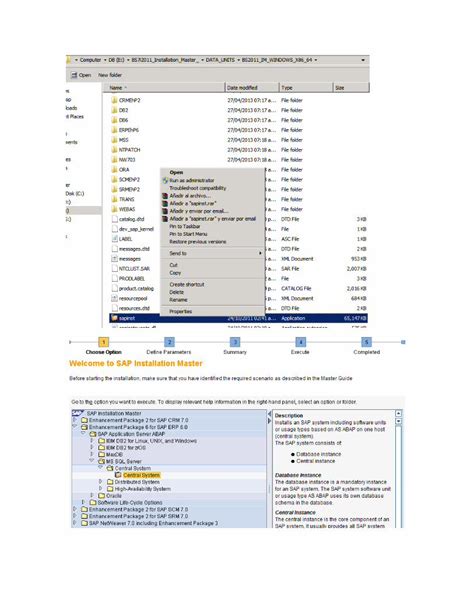Sort files by the Size column header
This screenshot has height=613, width=474.
[x=351, y=88]
